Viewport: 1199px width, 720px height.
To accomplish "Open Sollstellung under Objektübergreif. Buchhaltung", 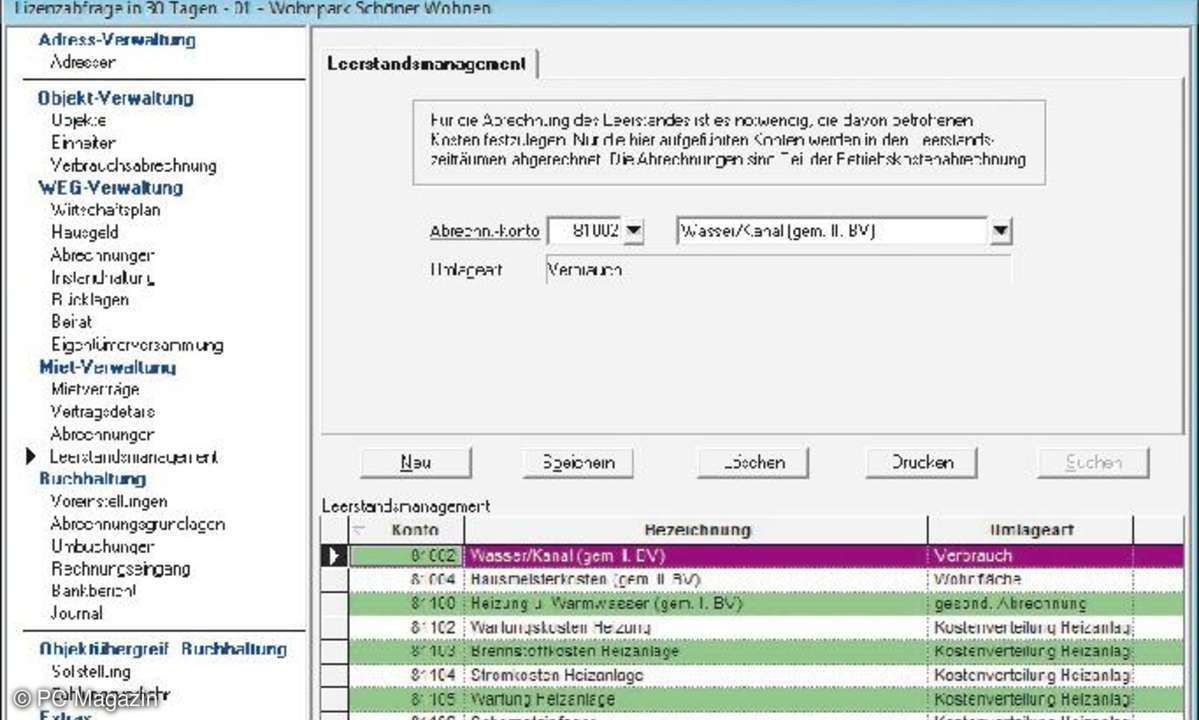I will [91, 671].
